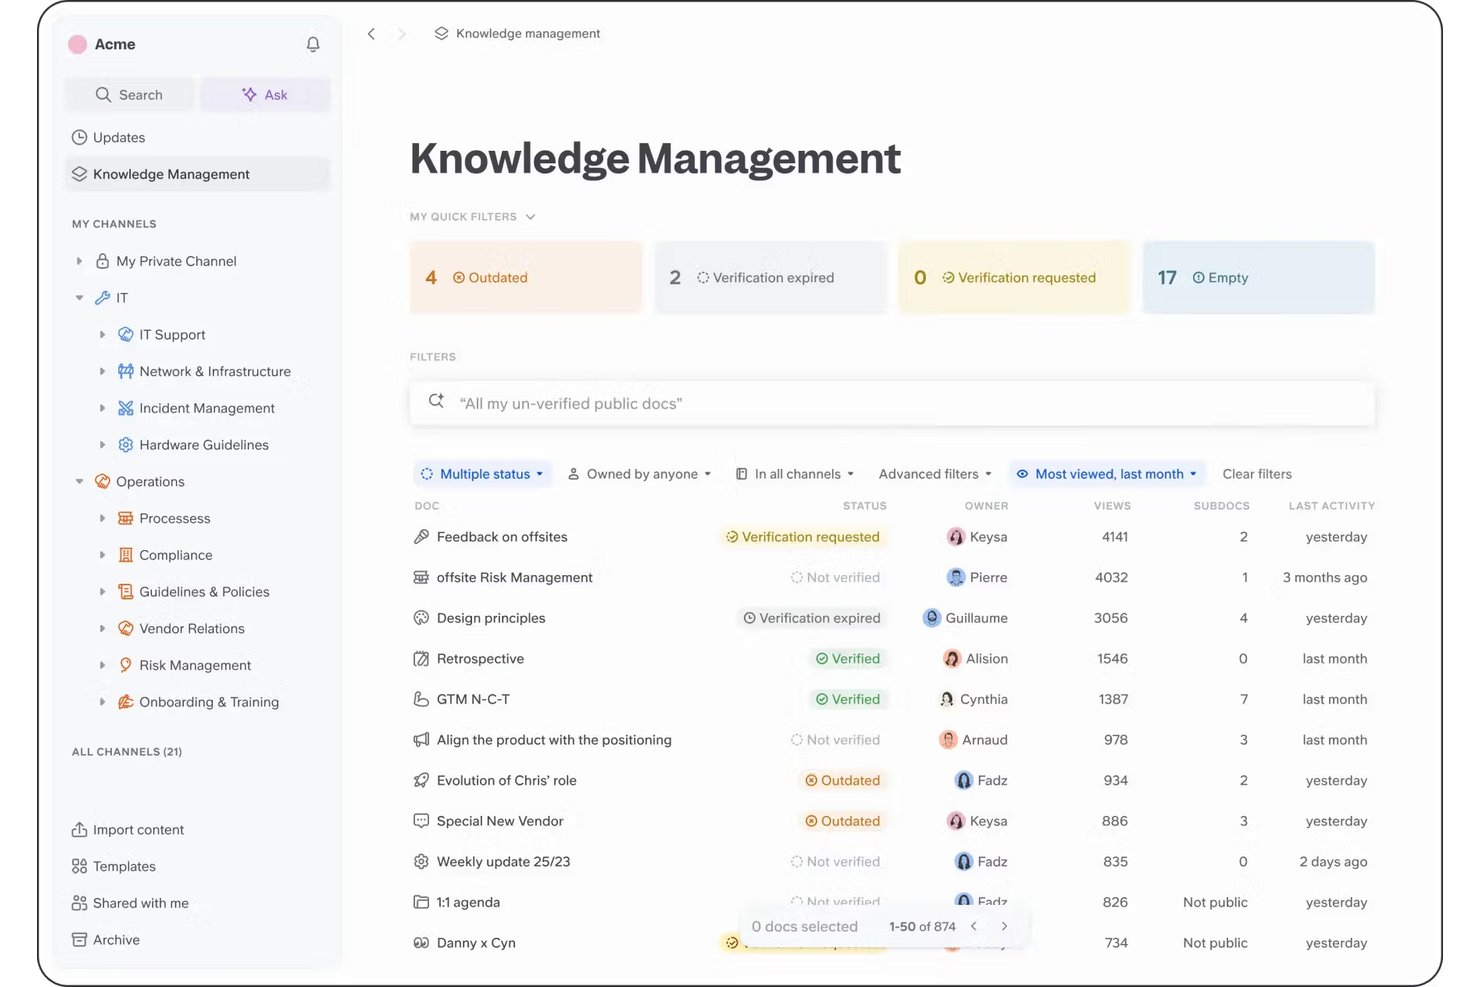Screen dimensions: 1480x987
Task: Open the Archive section
Action: [105, 940]
